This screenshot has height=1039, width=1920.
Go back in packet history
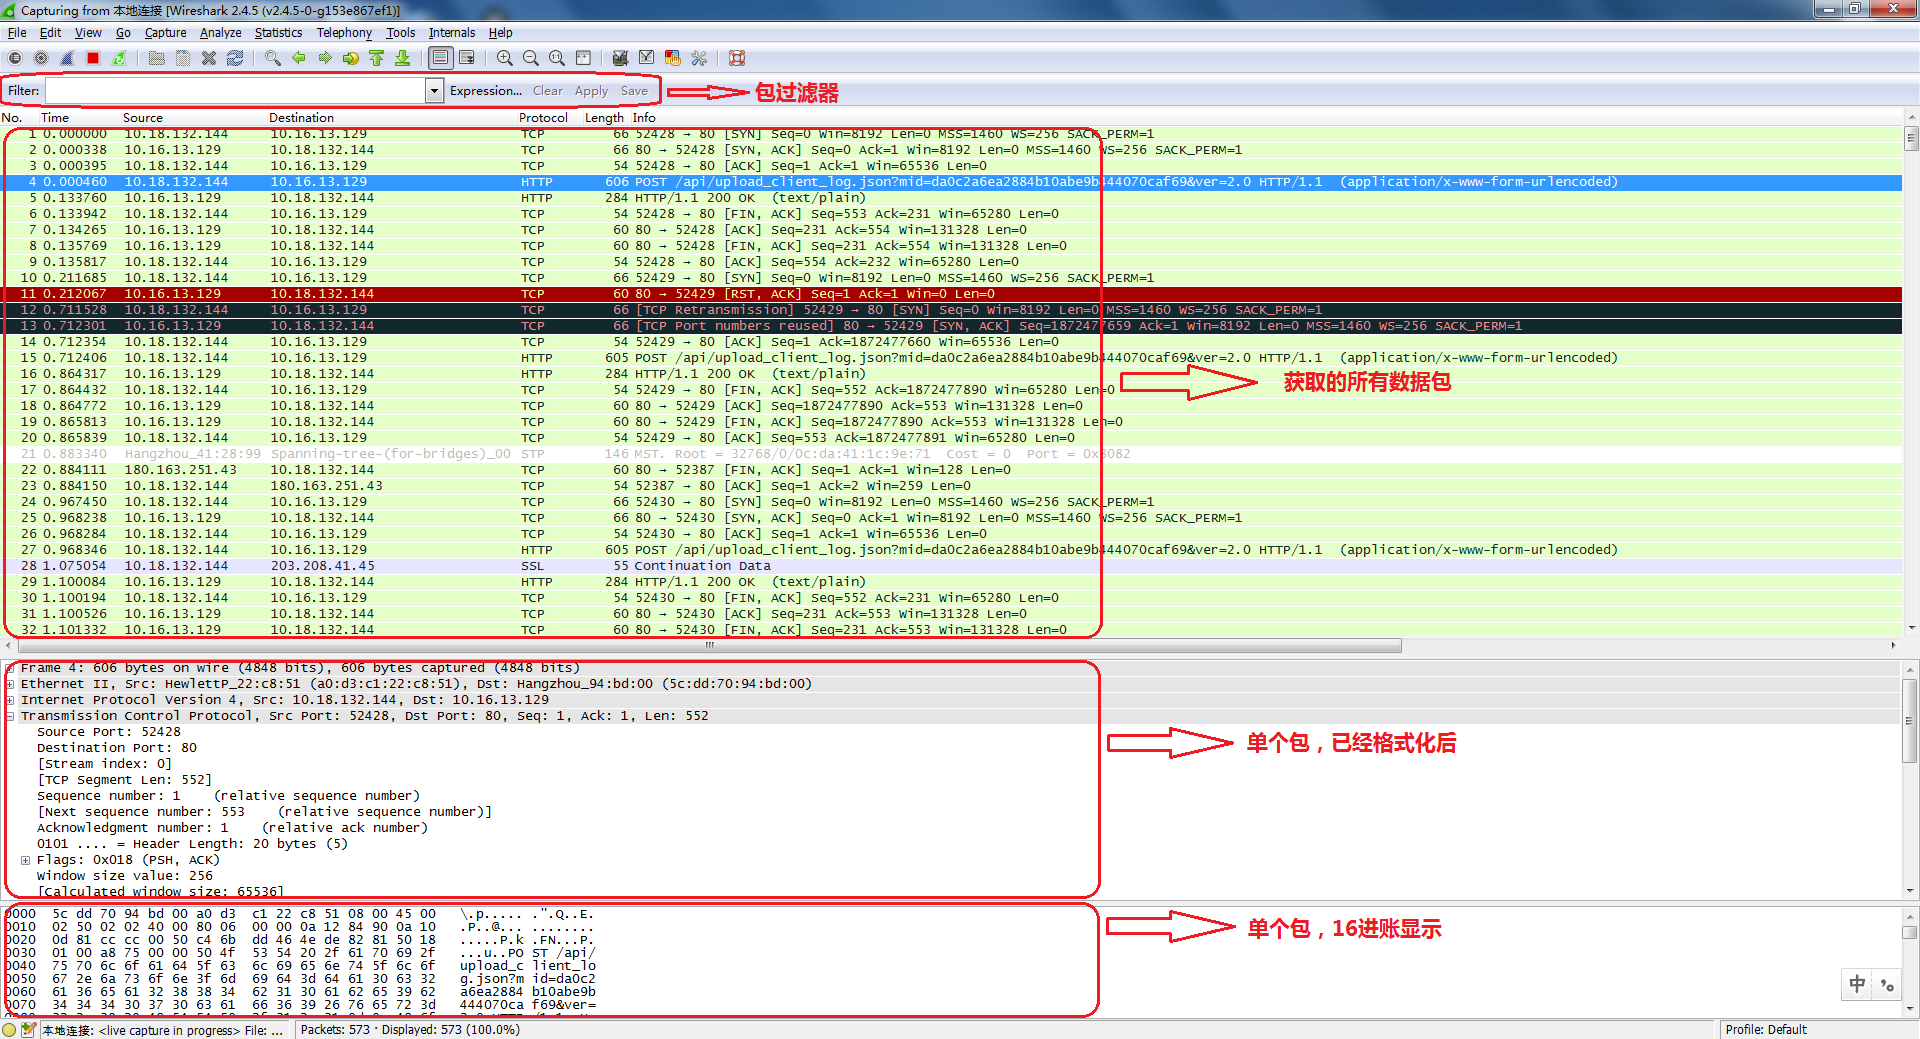tap(299, 58)
